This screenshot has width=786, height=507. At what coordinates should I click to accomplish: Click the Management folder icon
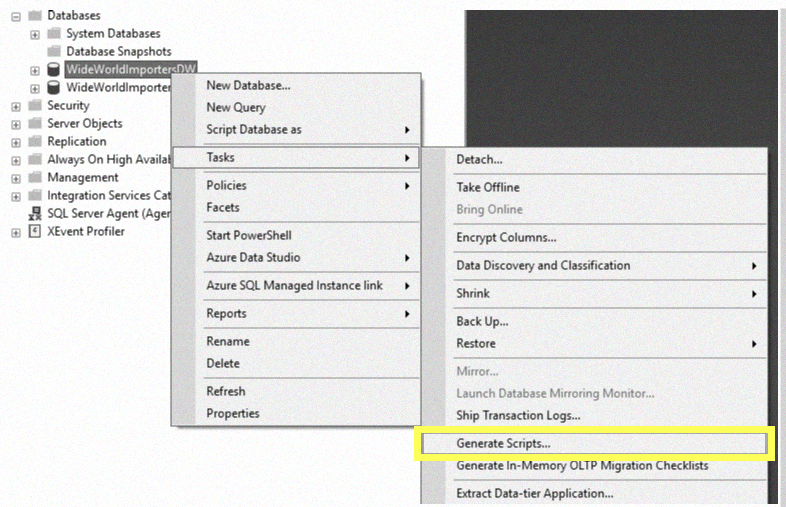(35, 178)
